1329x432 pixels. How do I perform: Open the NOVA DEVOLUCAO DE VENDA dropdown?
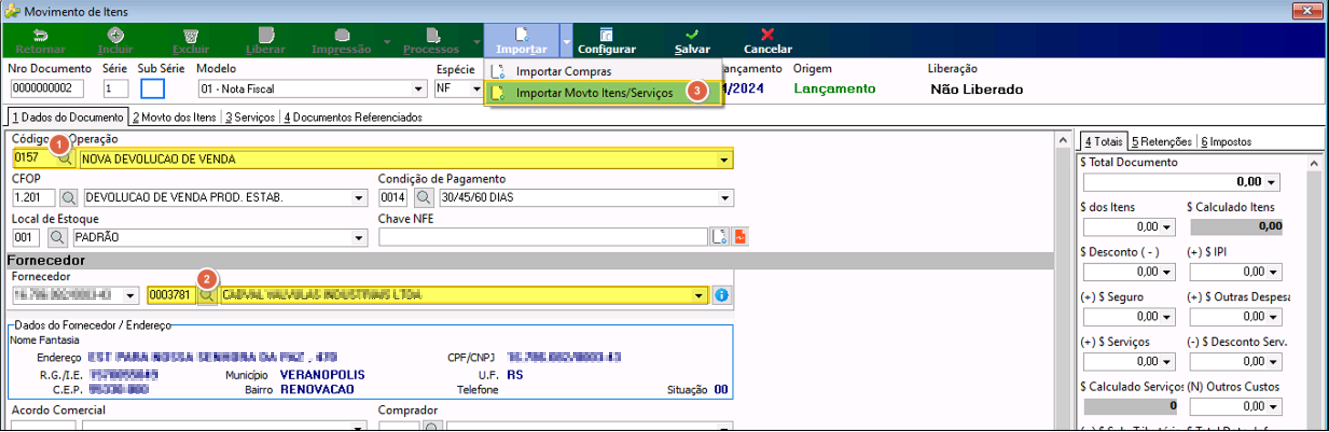723,159
